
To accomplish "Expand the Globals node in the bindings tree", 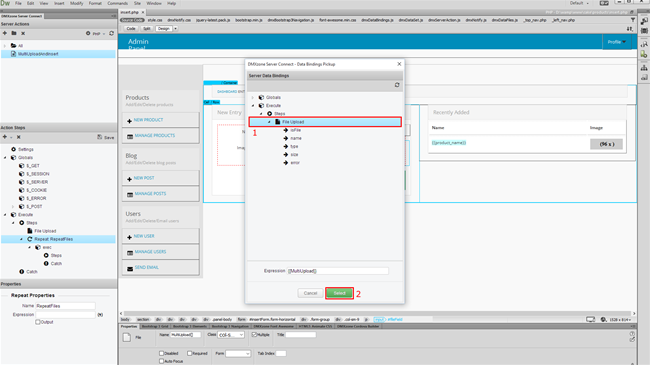I will [x=253, y=97].
